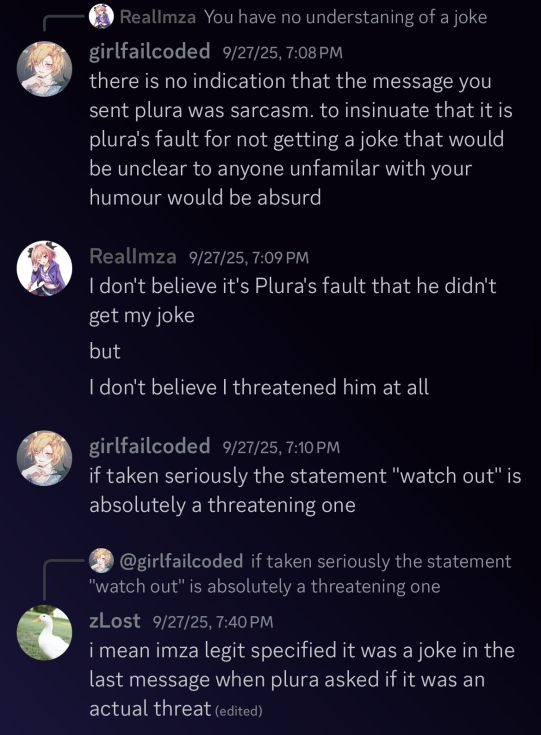The width and height of the screenshot is (541, 735).
Task: Open girlfailcoded's username on the 7:08 PM message
Action: point(150,51)
